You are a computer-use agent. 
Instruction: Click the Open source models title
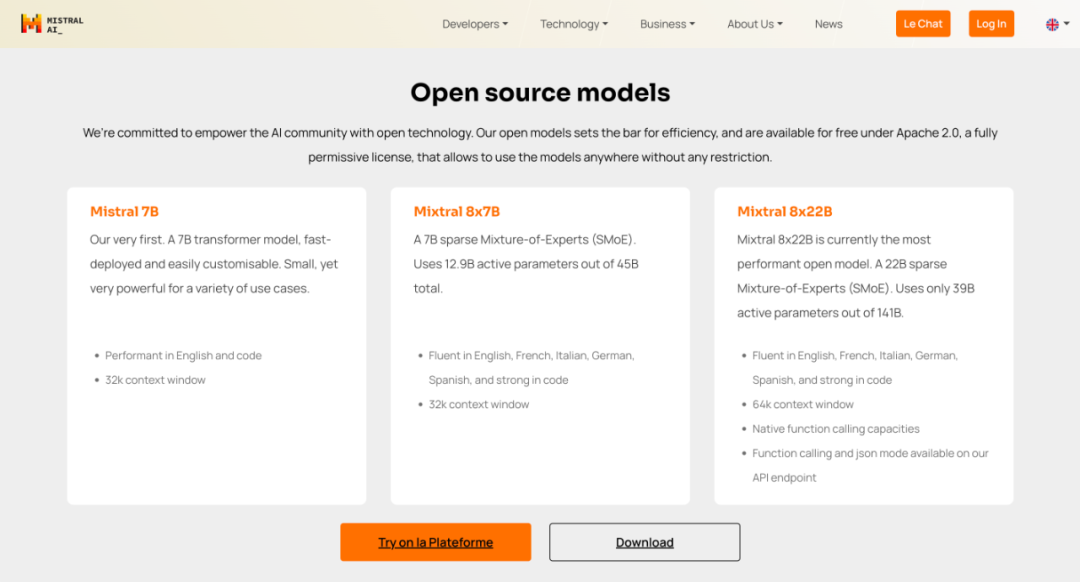tap(540, 93)
